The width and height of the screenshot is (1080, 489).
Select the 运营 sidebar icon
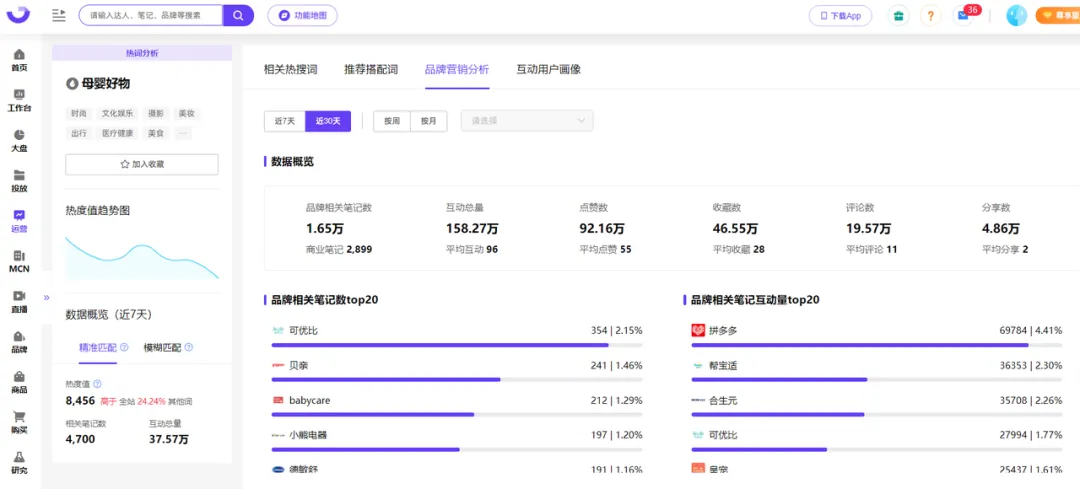point(19,221)
